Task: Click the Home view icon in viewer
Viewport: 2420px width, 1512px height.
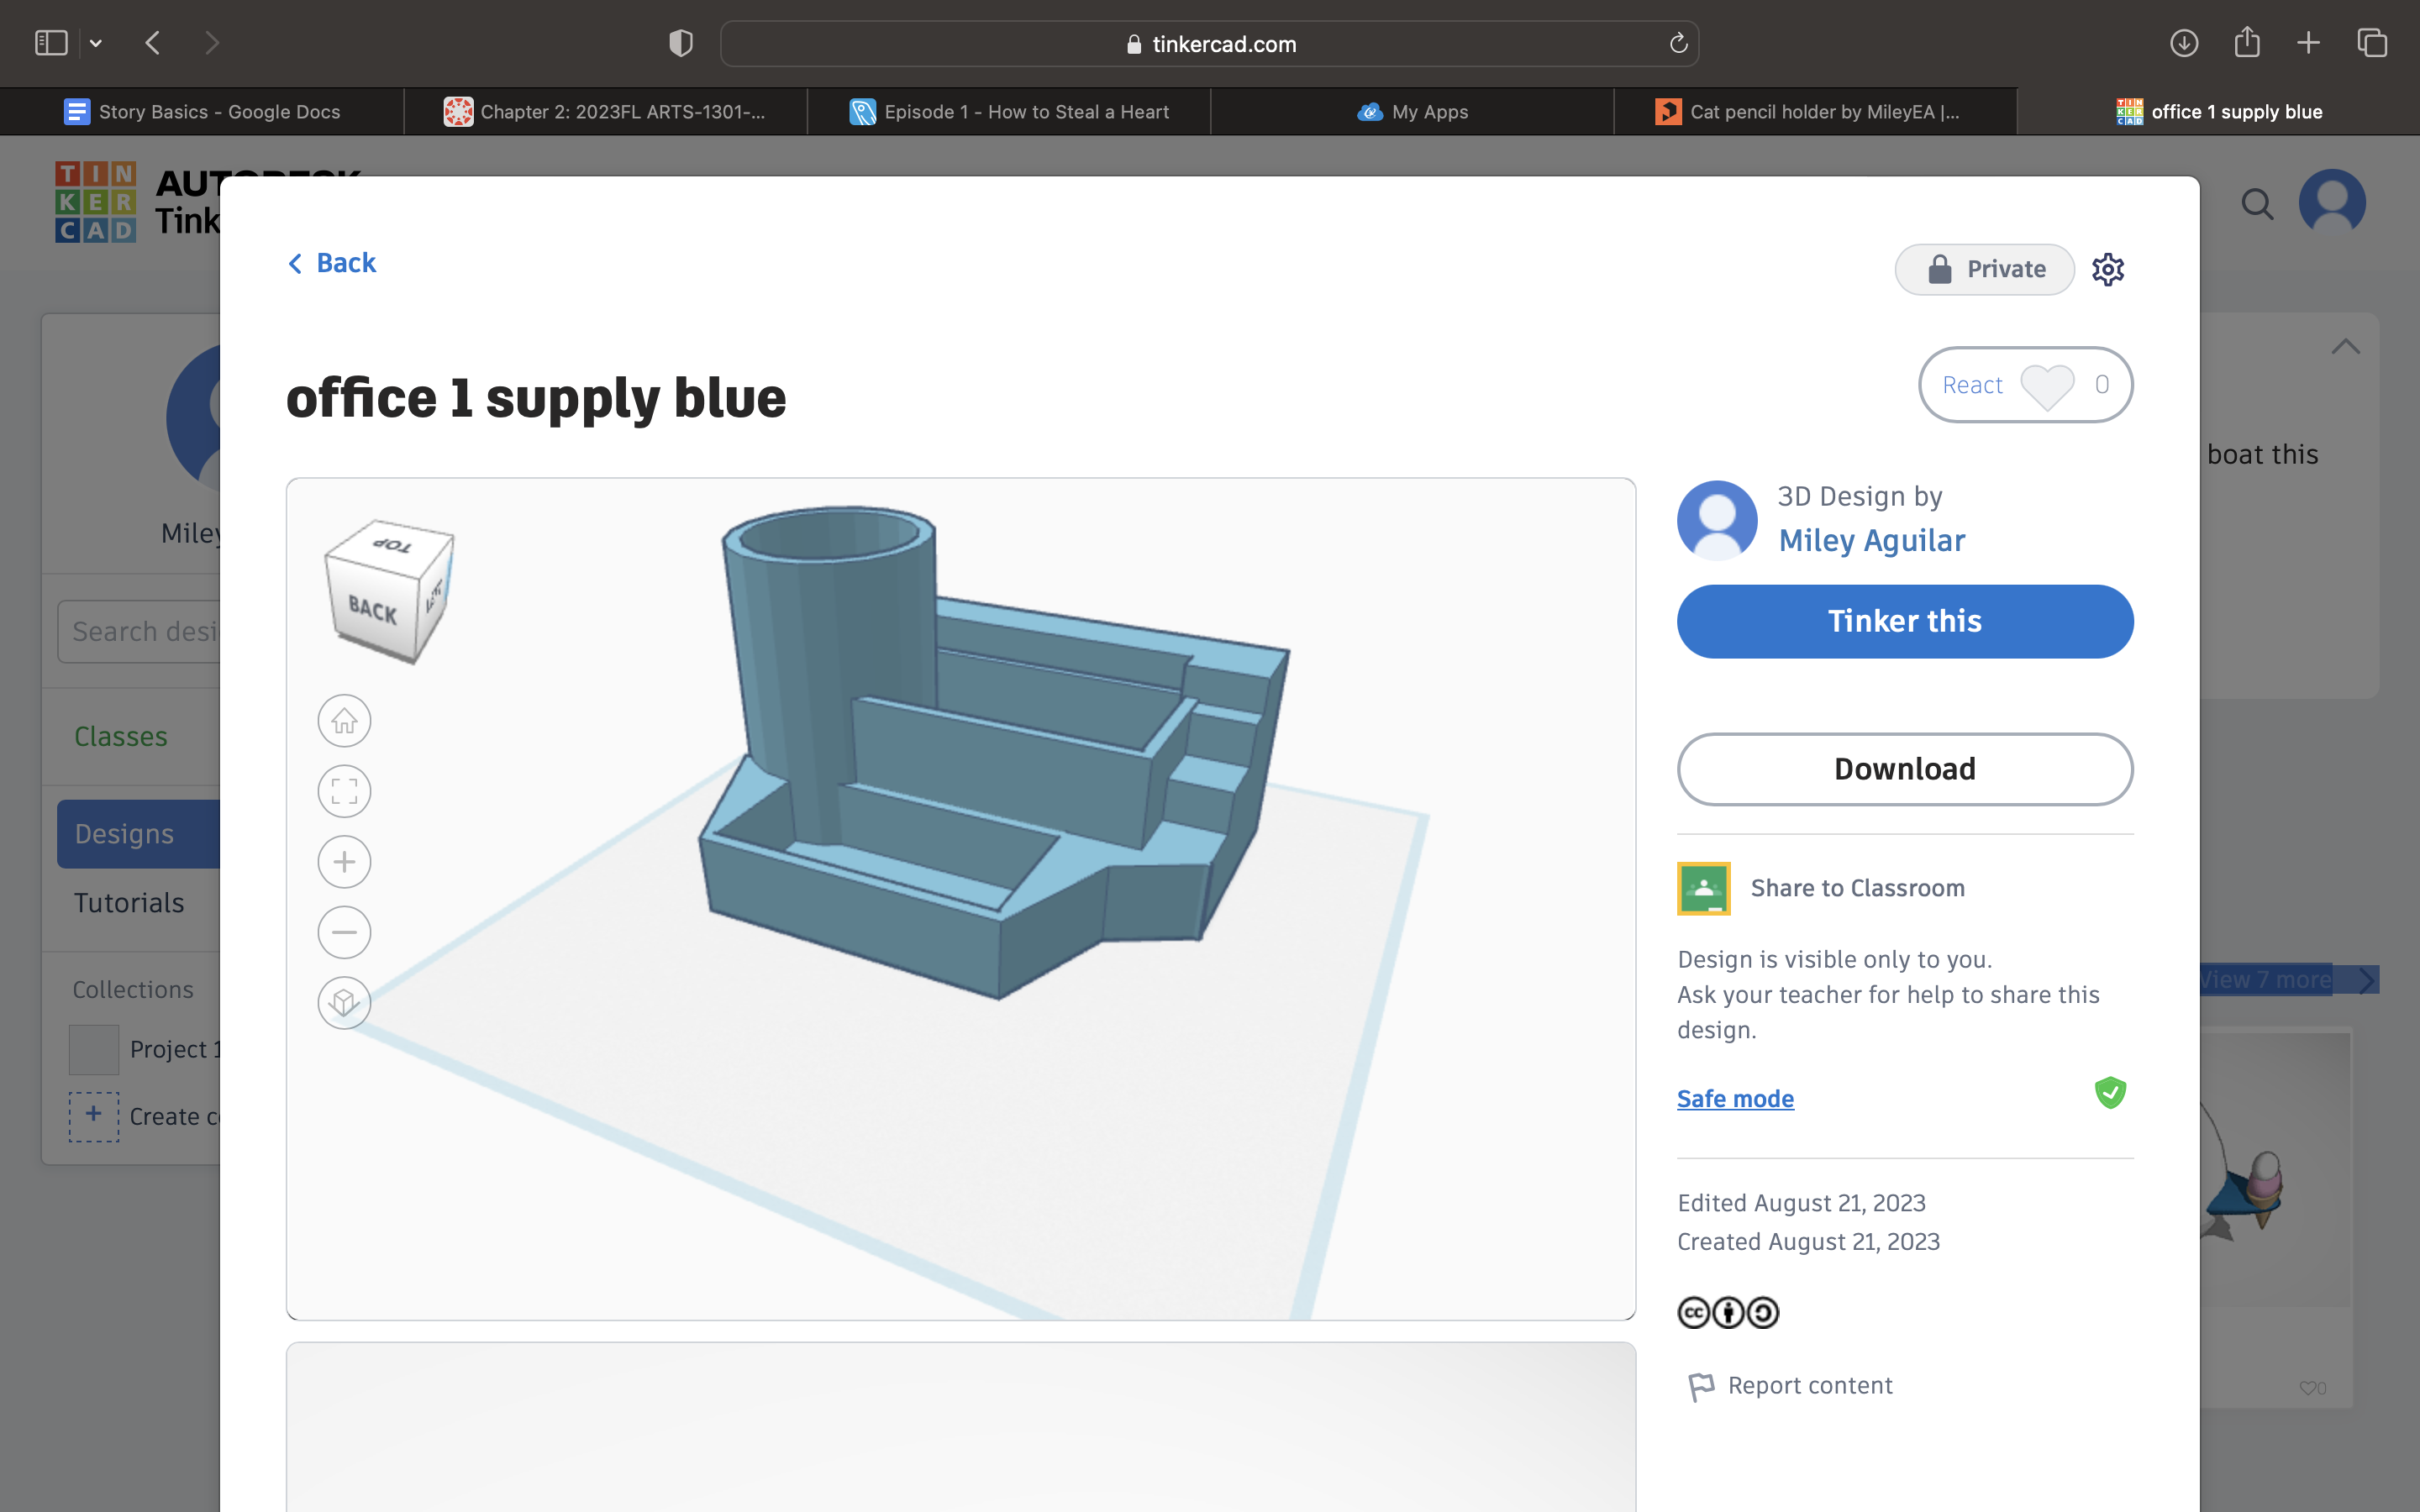Action: [x=344, y=721]
